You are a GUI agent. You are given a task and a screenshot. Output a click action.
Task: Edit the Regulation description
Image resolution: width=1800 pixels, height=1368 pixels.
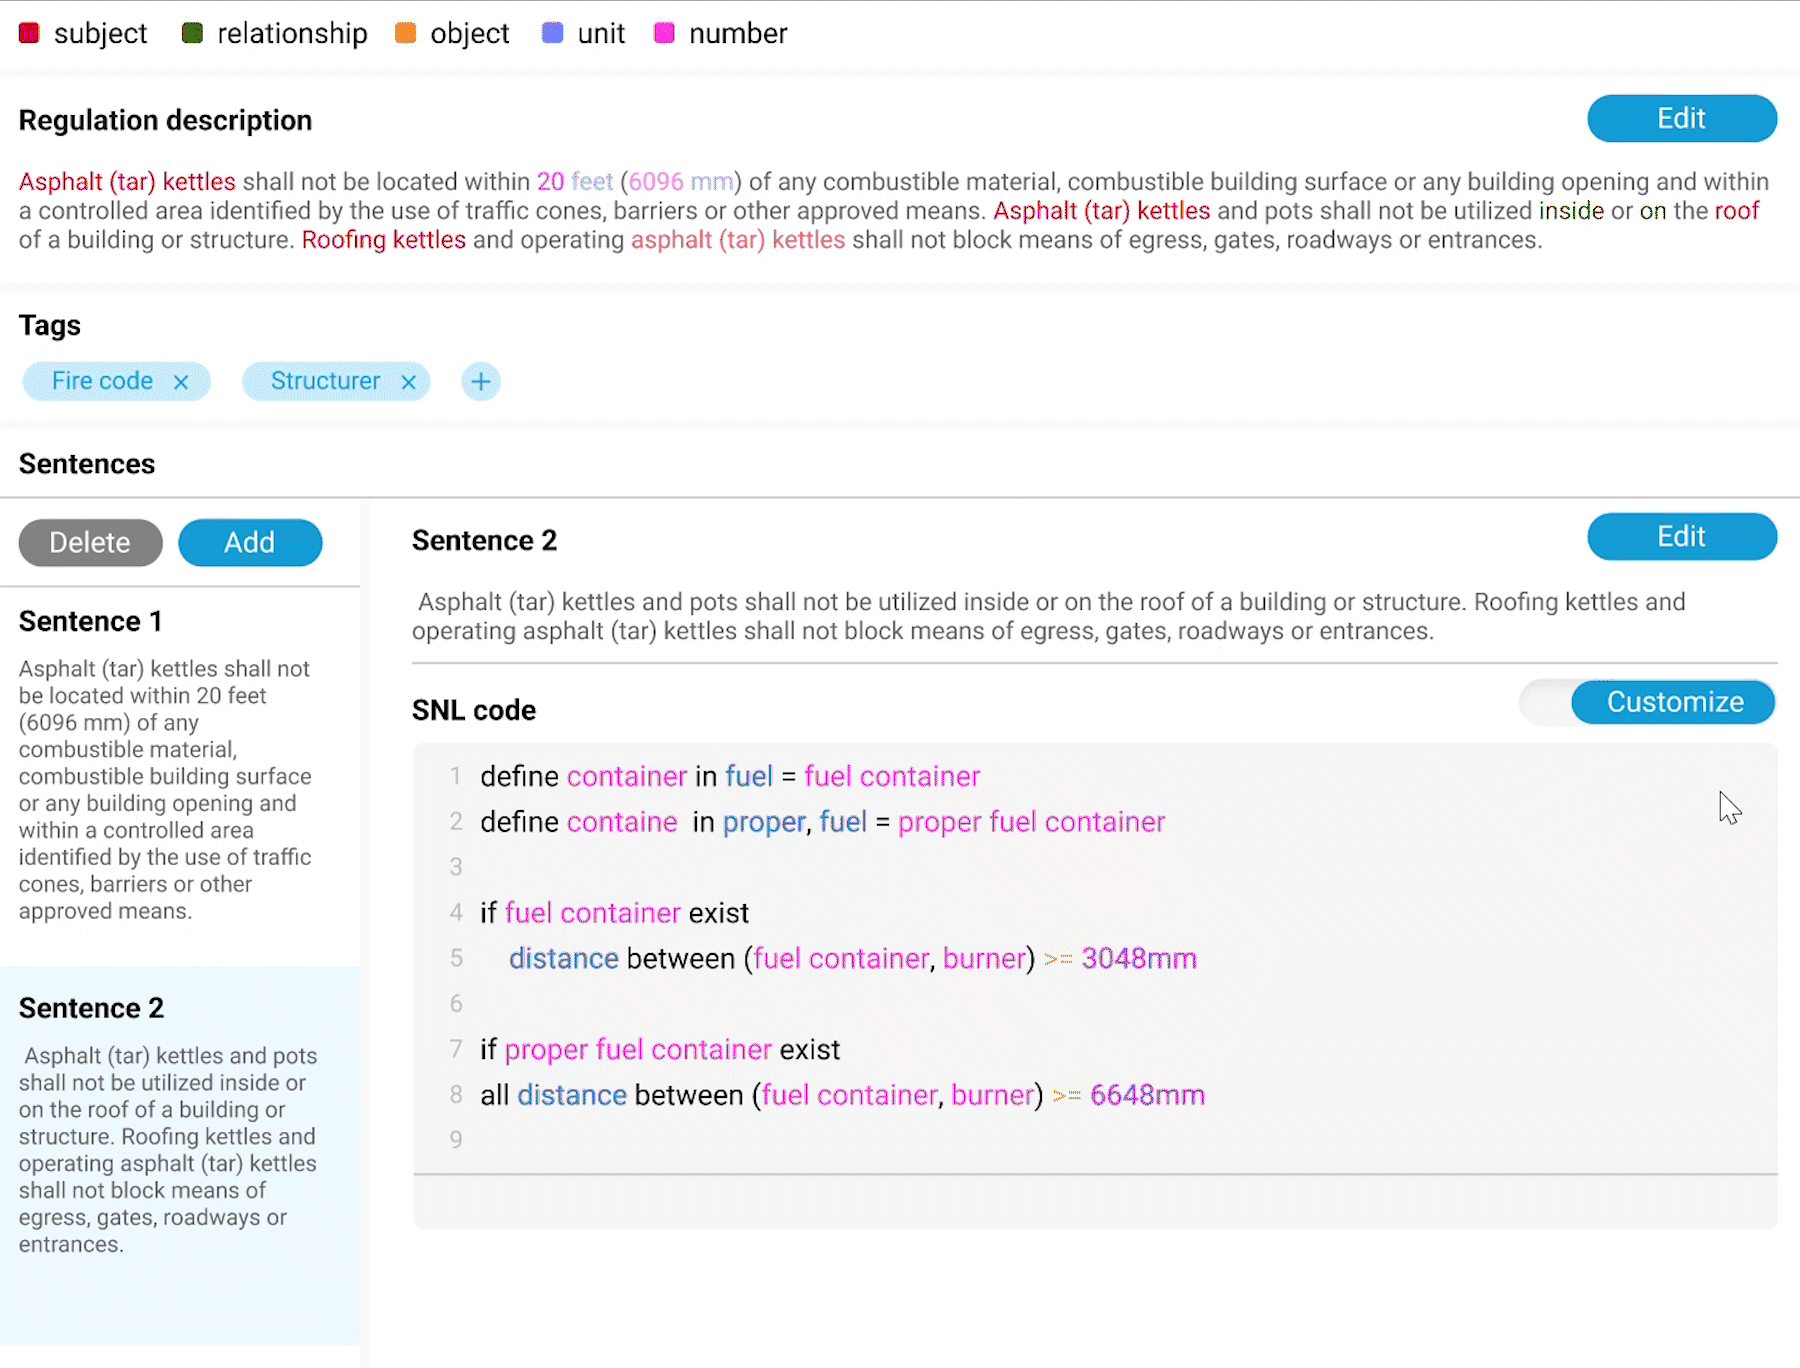pyautogui.click(x=1682, y=118)
